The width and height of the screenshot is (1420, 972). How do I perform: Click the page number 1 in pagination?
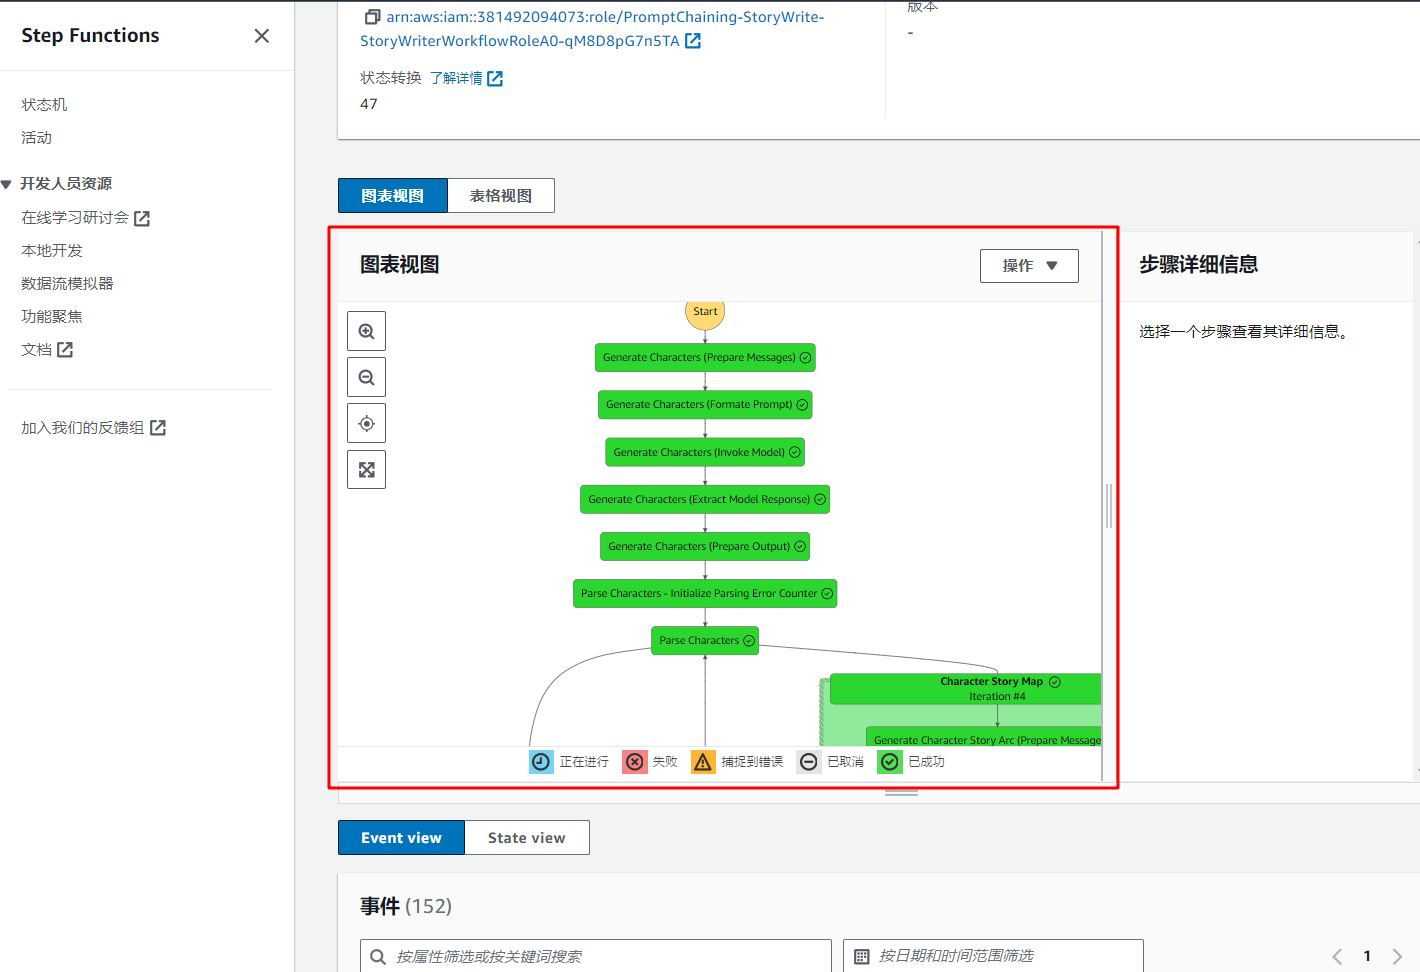point(1367,956)
